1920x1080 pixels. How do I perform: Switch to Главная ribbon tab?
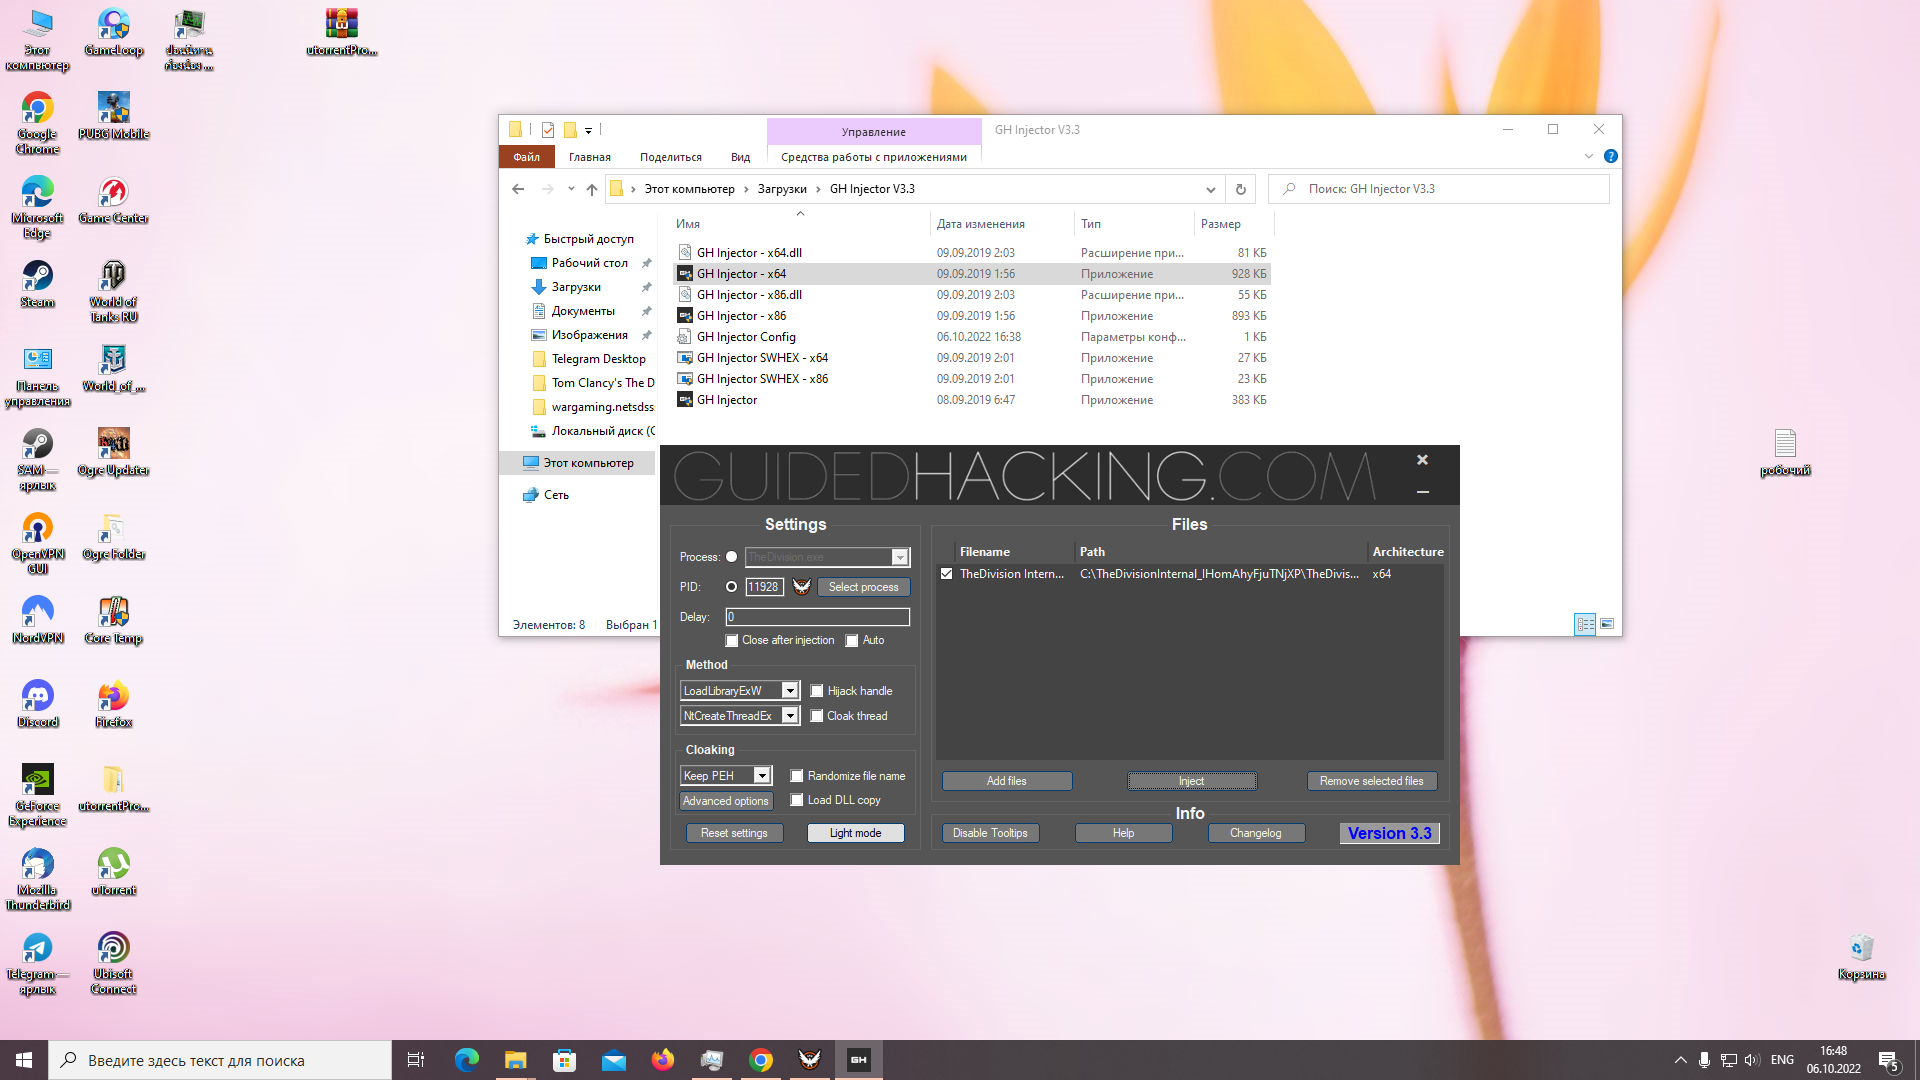pyautogui.click(x=590, y=157)
